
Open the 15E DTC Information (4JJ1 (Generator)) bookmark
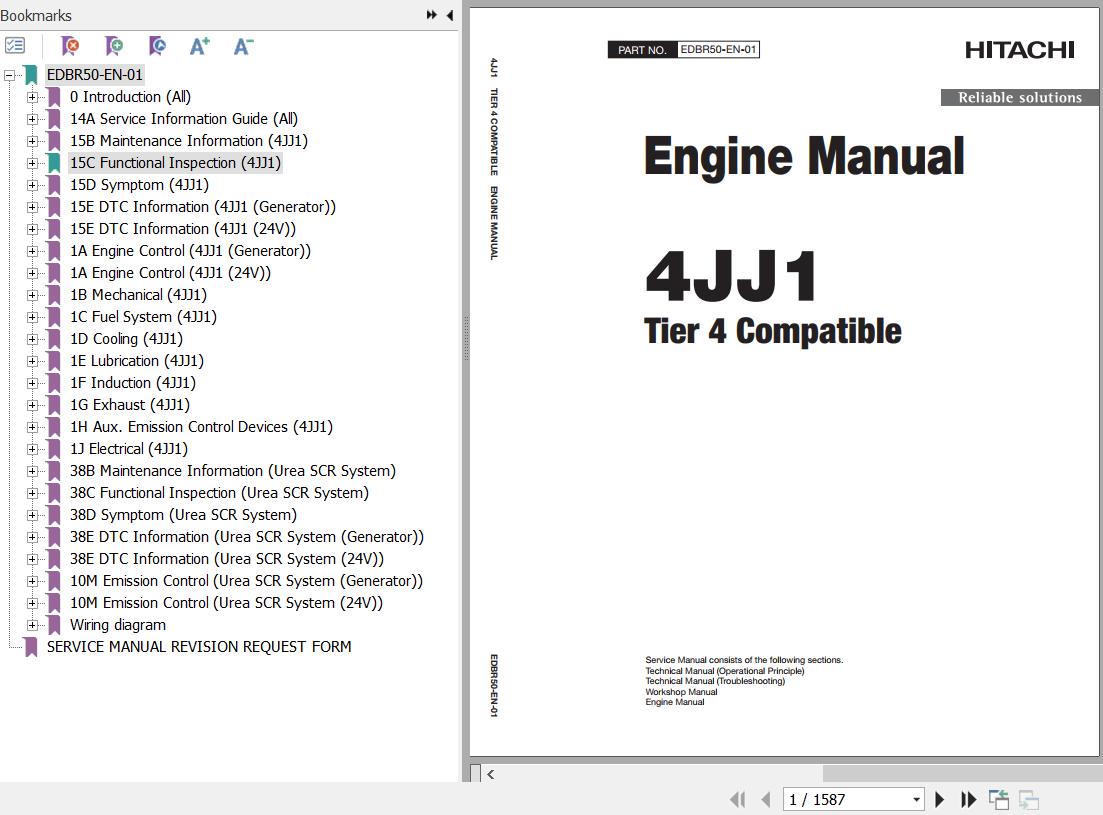coord(203,207)
